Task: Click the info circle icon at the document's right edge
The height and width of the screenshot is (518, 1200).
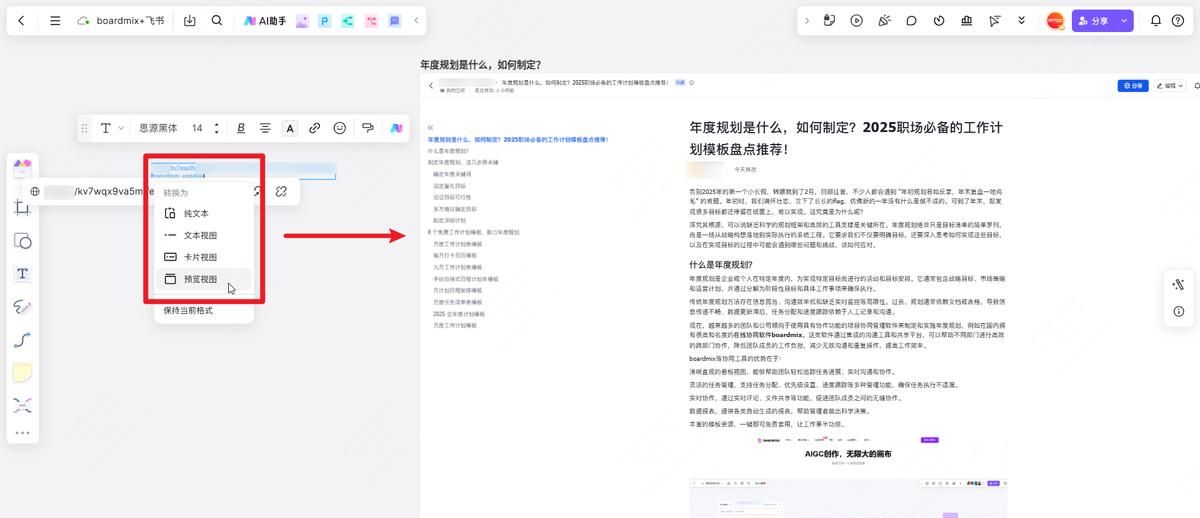Action: 1178,311
